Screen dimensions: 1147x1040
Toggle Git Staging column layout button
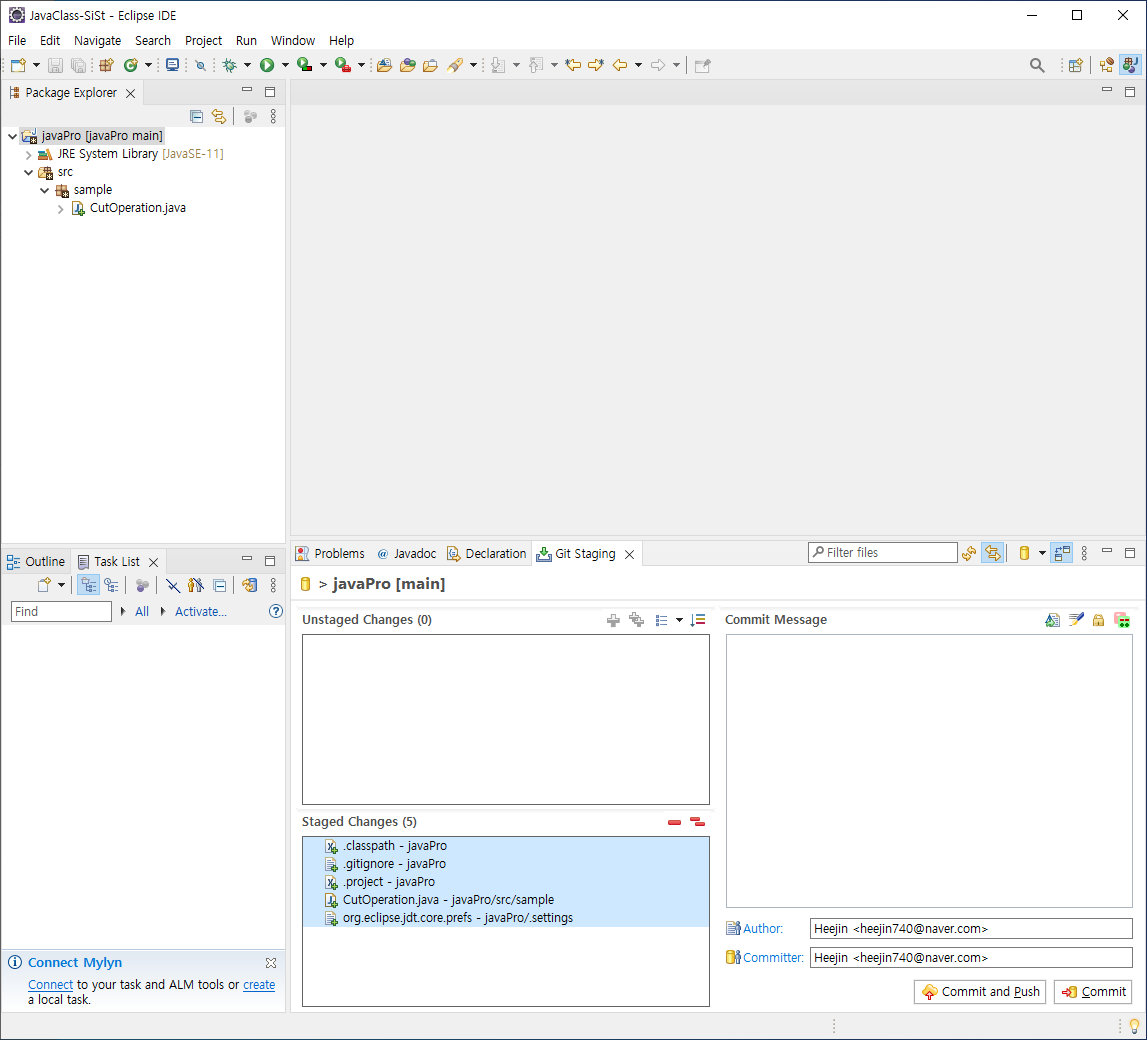[1061, 554]
